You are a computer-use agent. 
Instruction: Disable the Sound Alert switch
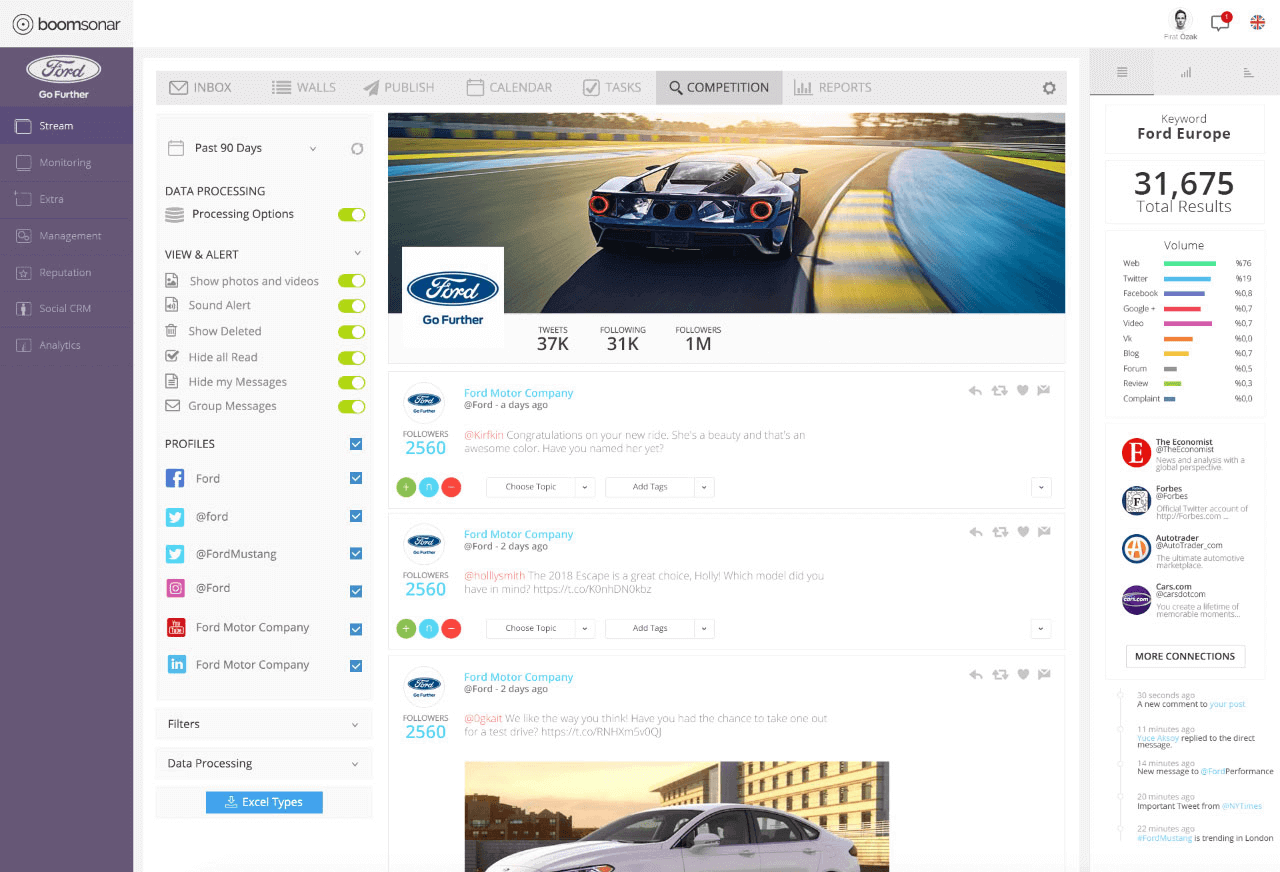pos(351,306)
